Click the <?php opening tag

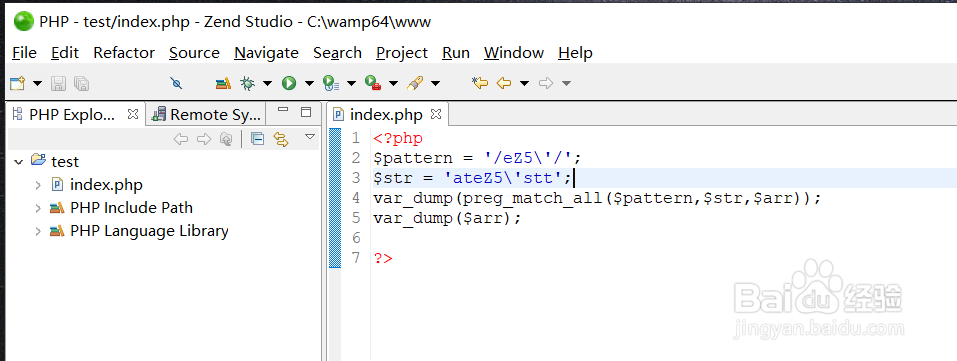tap(398, 139)
